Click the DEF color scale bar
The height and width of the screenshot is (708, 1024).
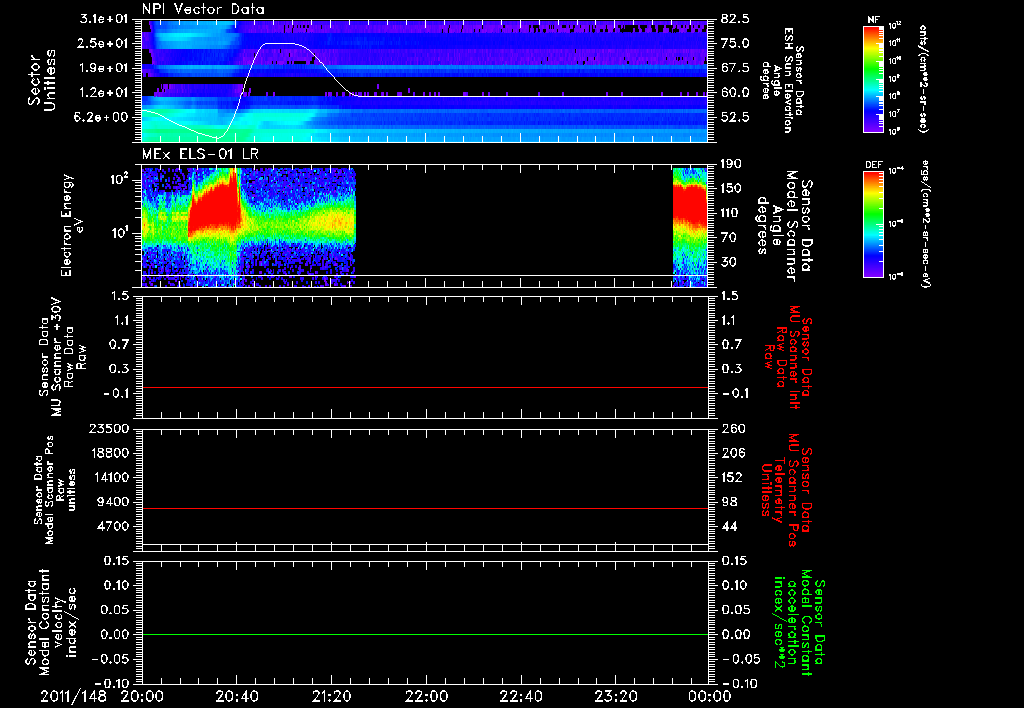(873, 224)
